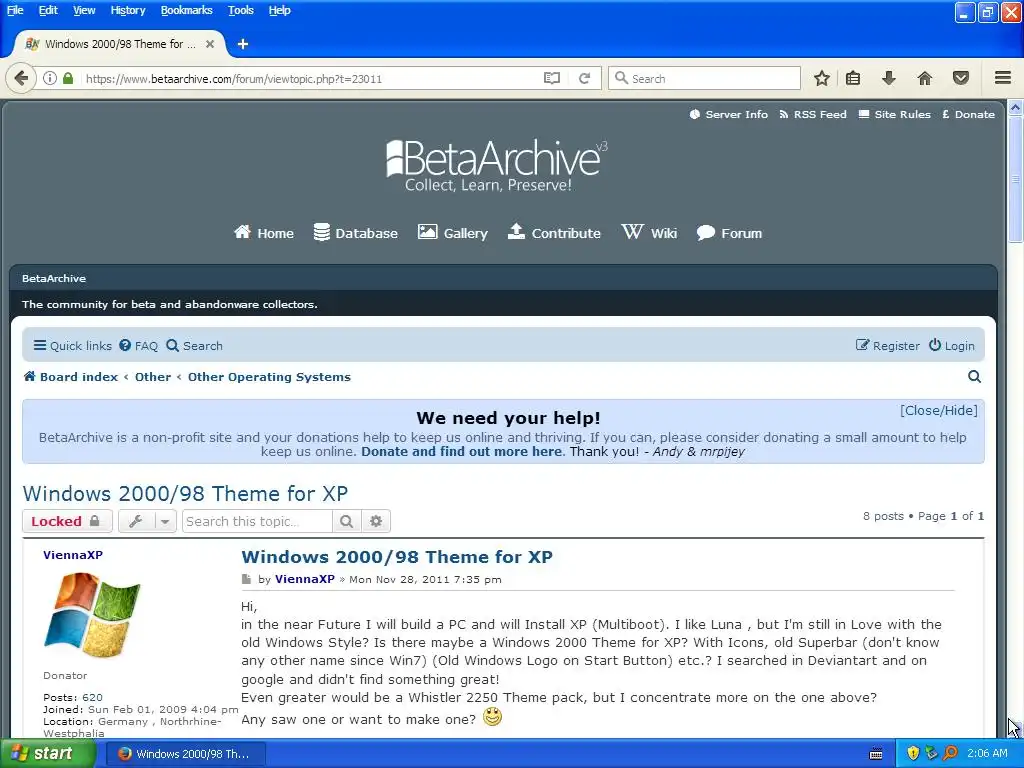Screen dimensions: 1024x768
Task: Reload the page with the refresh icon
Action: click(584, 78)
